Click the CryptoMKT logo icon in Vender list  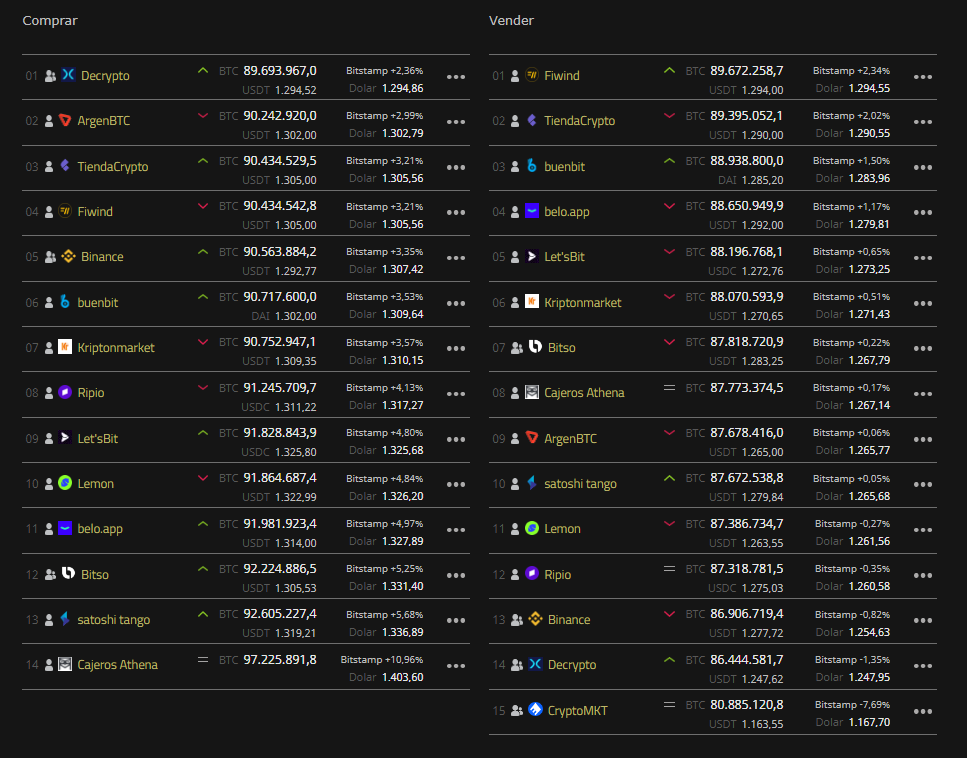coord(535,710)
